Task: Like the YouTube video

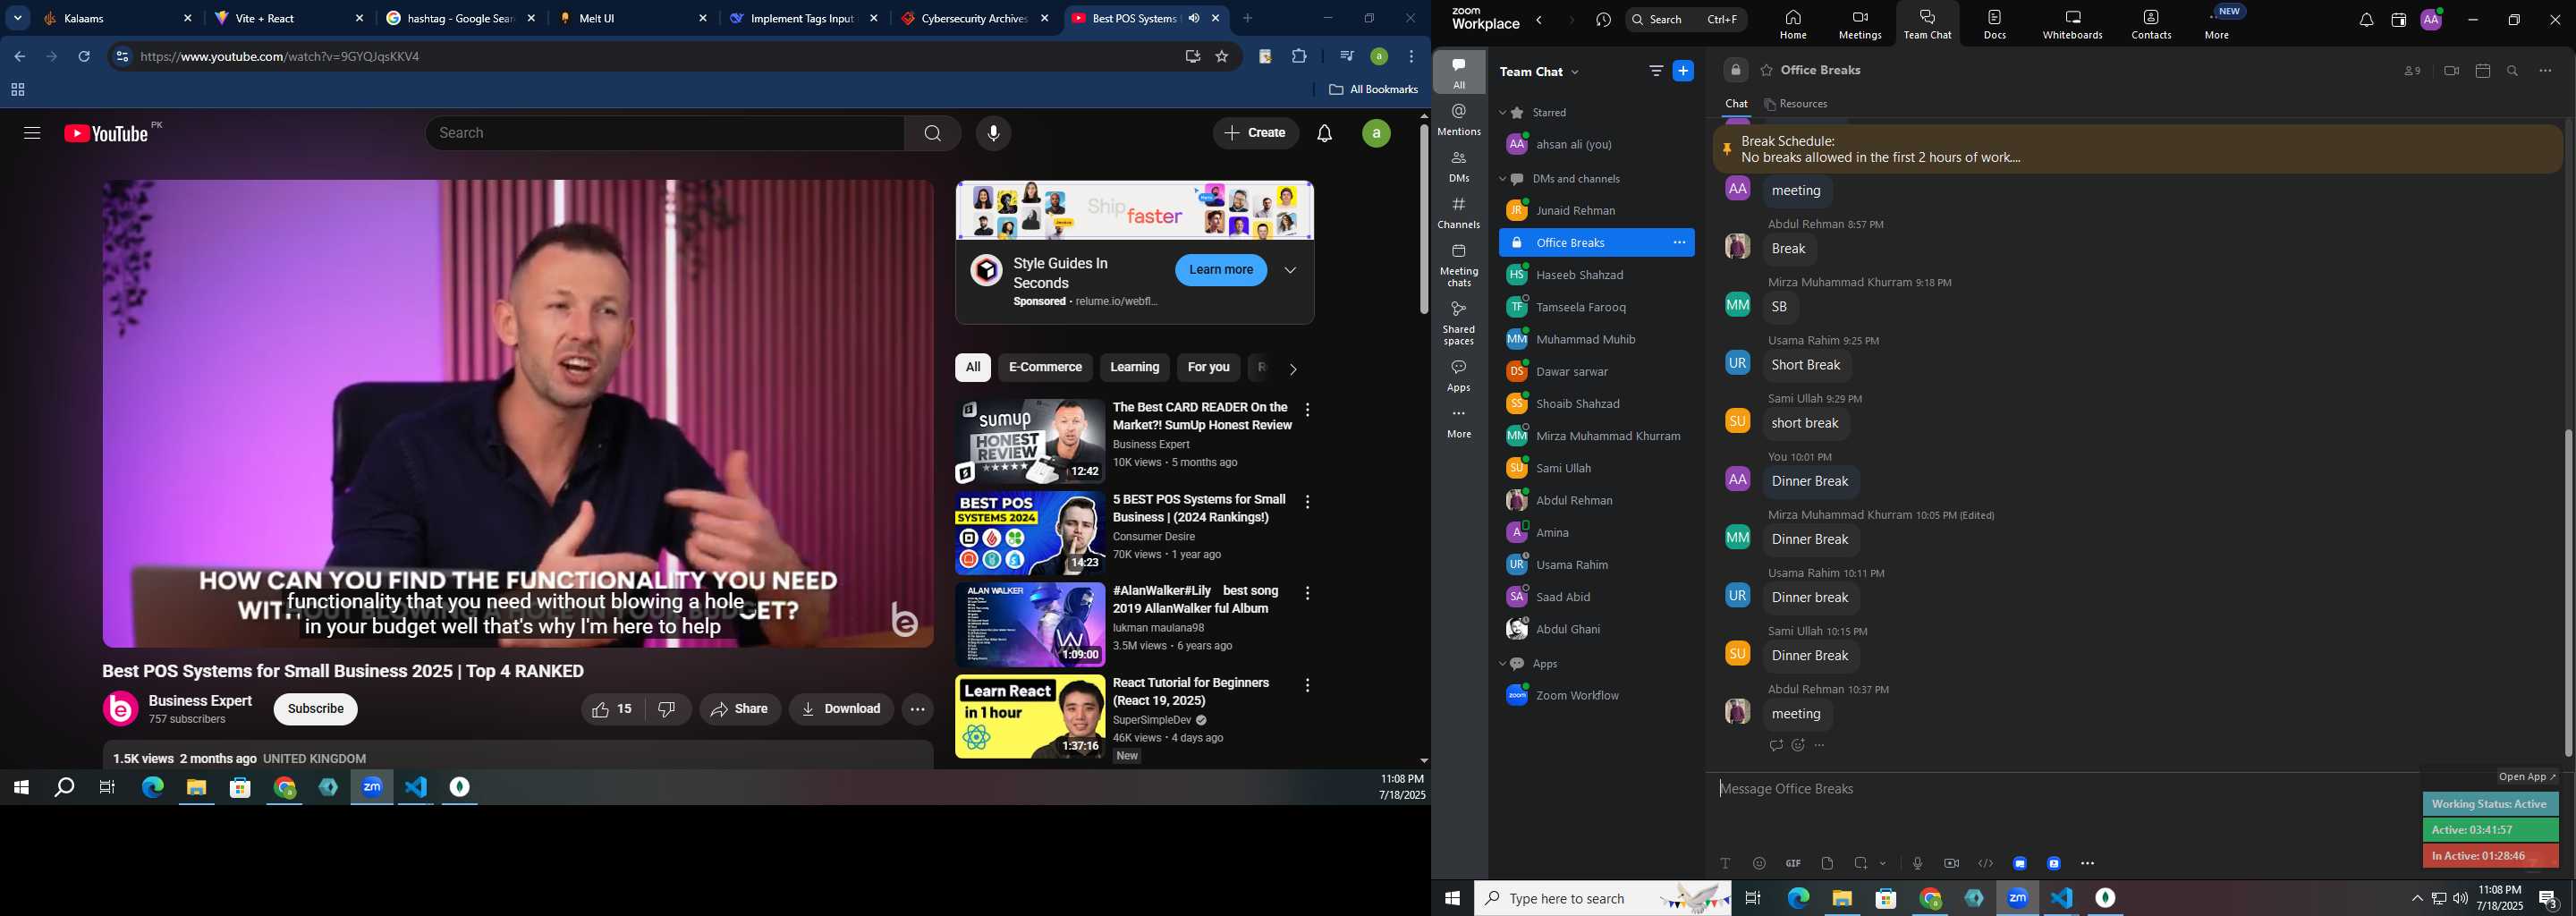Action: [x=612, y=709]
